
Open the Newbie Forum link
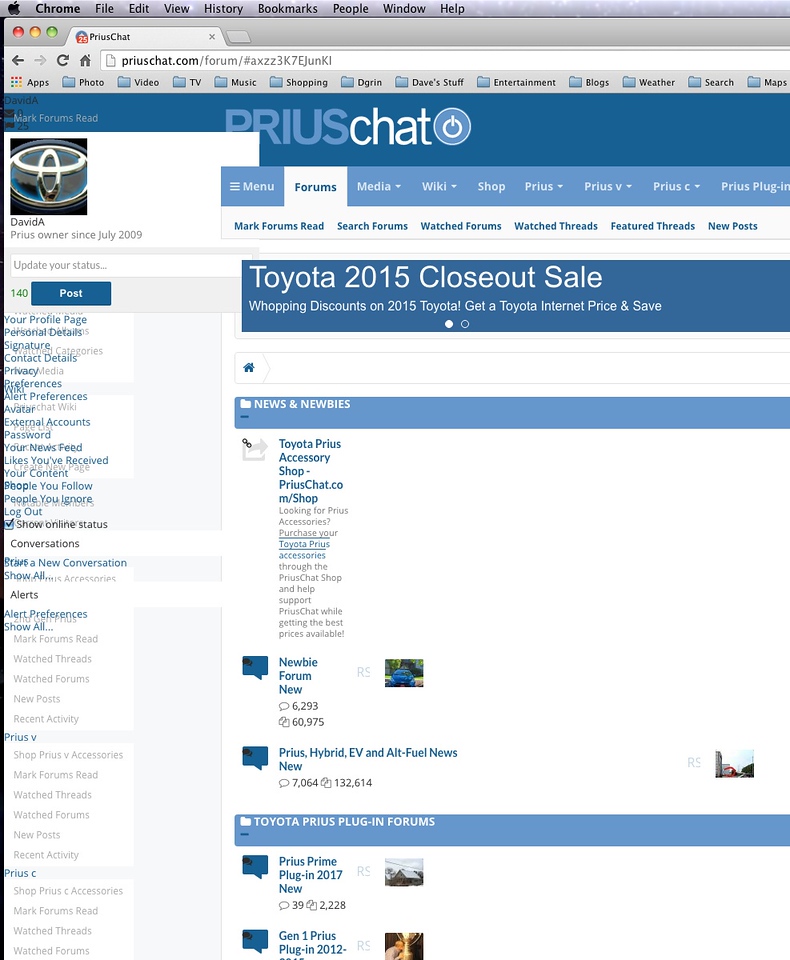point(298,669)
